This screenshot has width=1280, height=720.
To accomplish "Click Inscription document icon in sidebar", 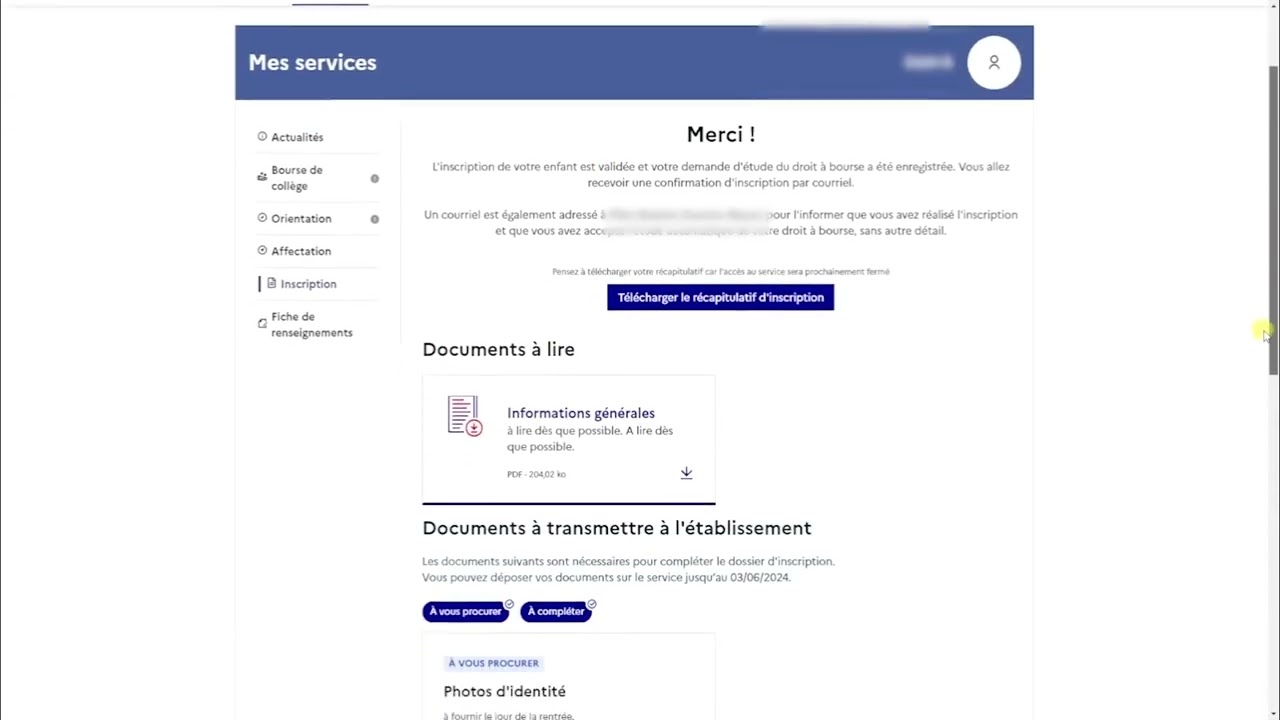I will coord(271,283).
